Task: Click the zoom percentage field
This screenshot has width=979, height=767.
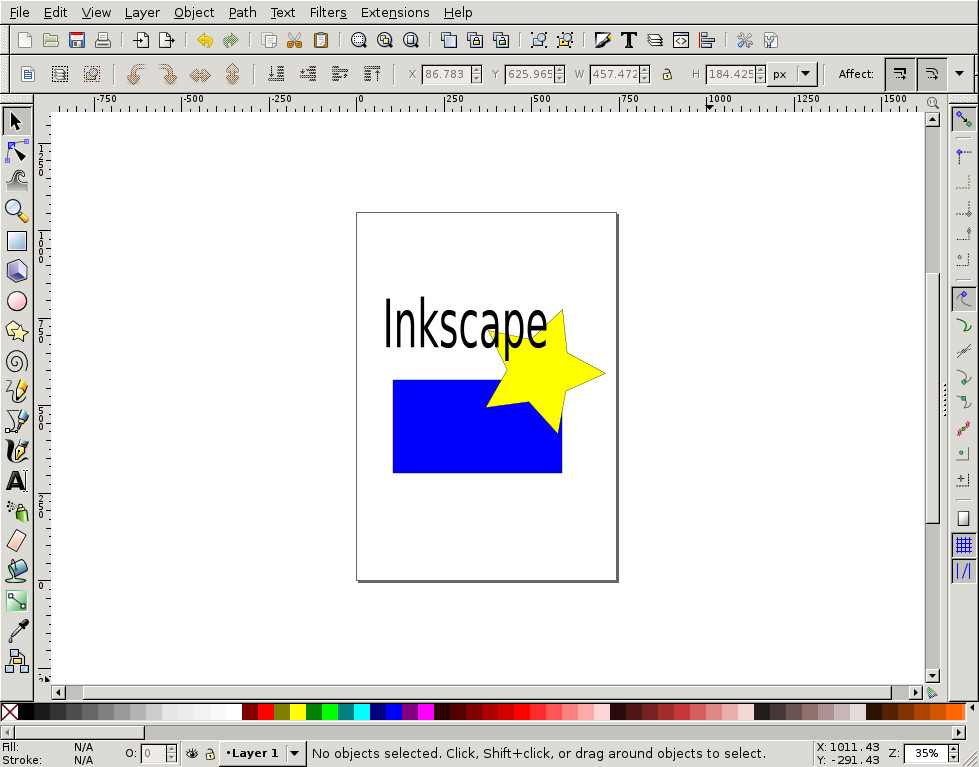Action: pos(925,753)
